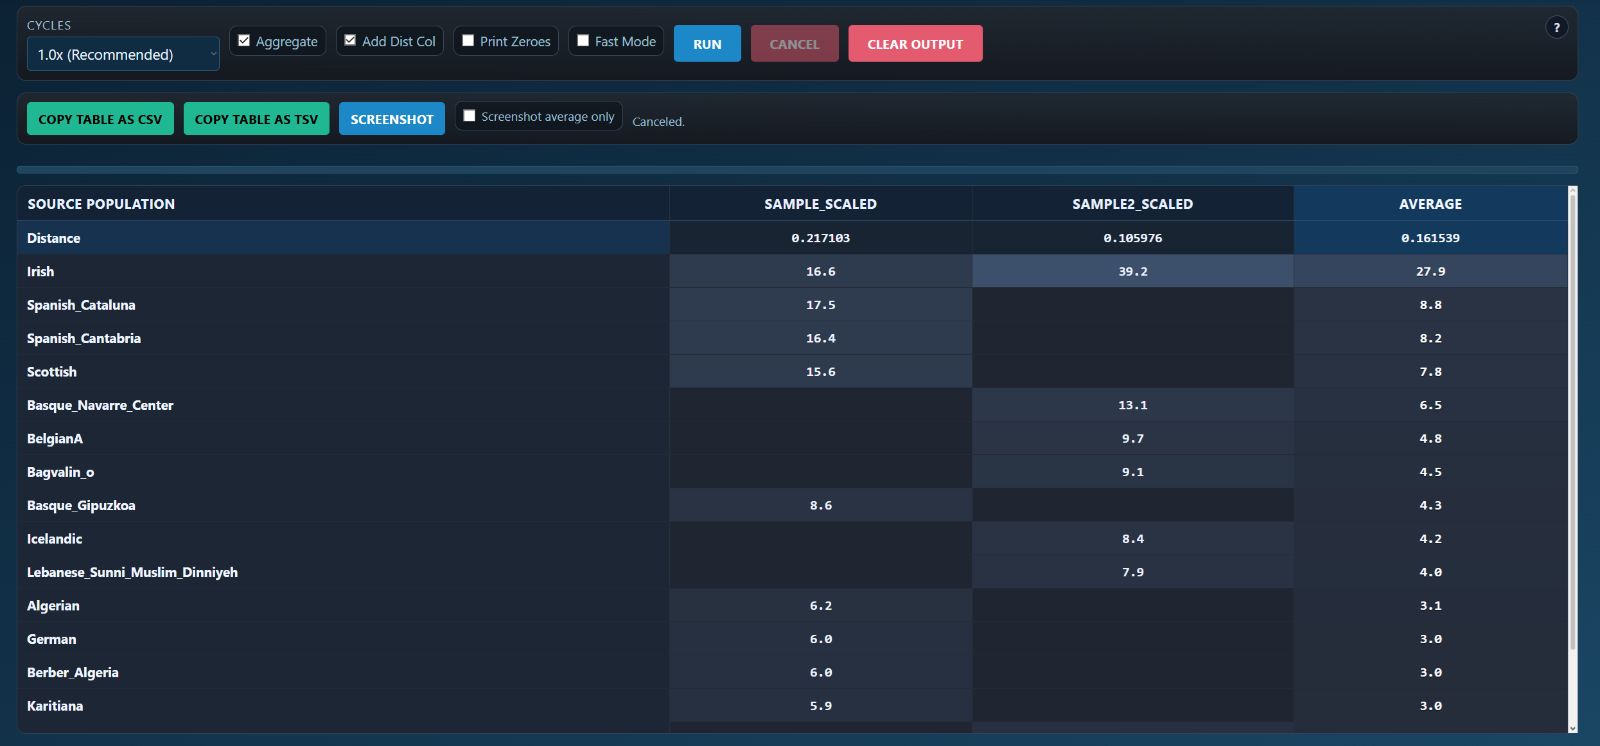
Task: Enable Print Zeroes option
Action: 468,41
